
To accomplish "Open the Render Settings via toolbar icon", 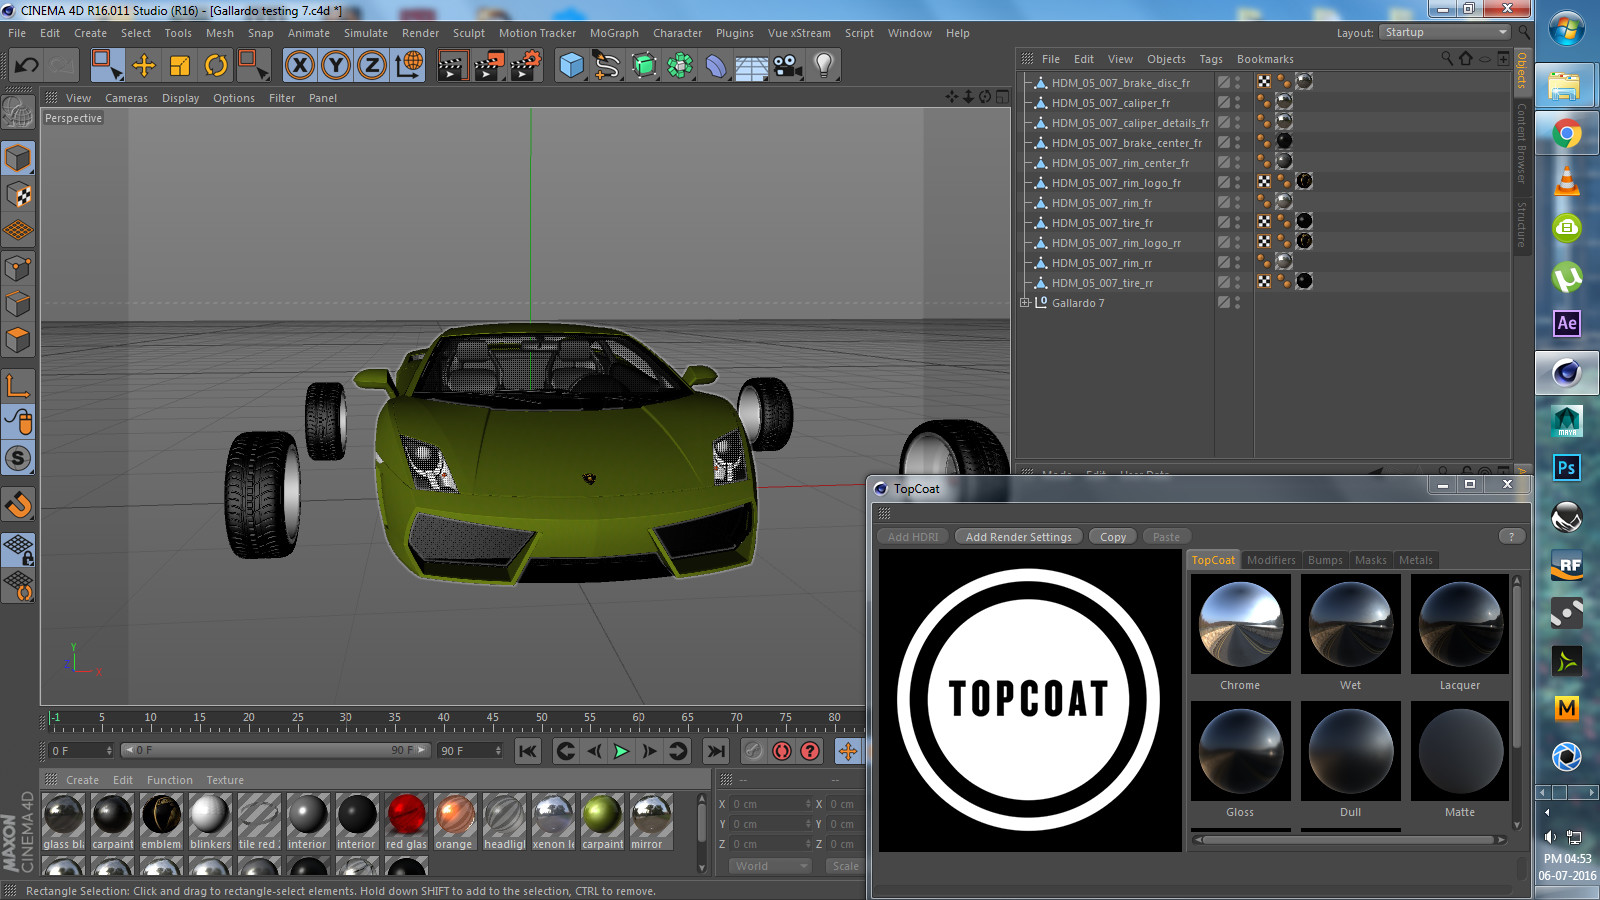I will coord(523,65).
